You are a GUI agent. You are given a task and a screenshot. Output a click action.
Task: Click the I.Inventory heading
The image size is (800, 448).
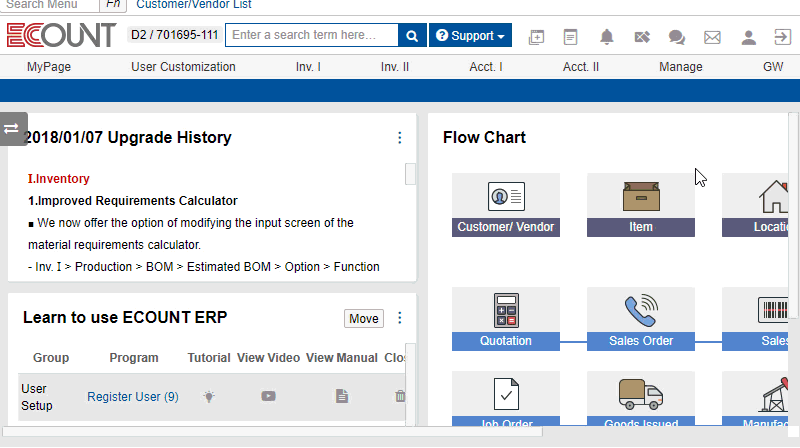tap(59, 179)
